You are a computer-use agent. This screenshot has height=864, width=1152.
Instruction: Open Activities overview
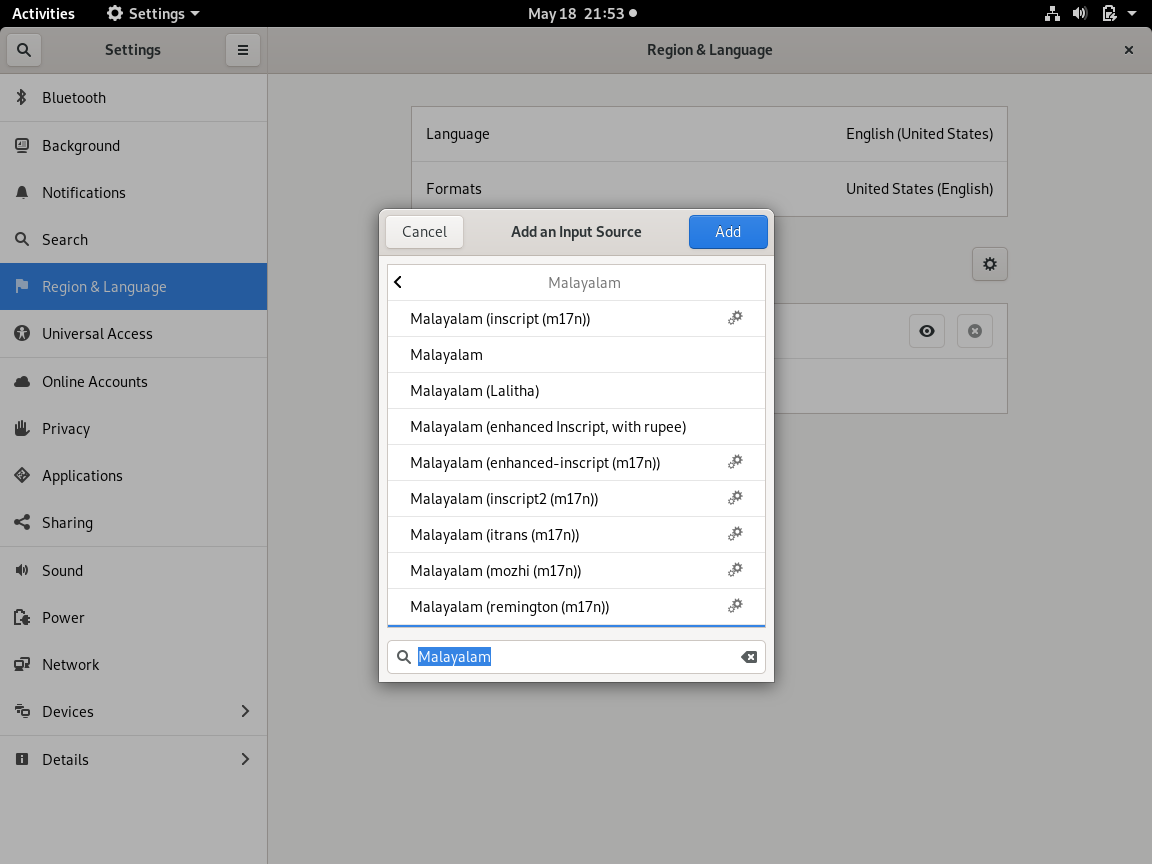(x=43, y=14)
